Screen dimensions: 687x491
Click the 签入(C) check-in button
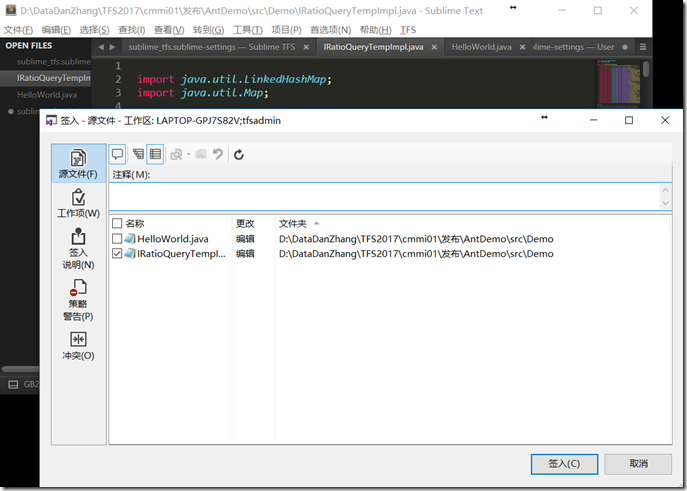point(564,464)
